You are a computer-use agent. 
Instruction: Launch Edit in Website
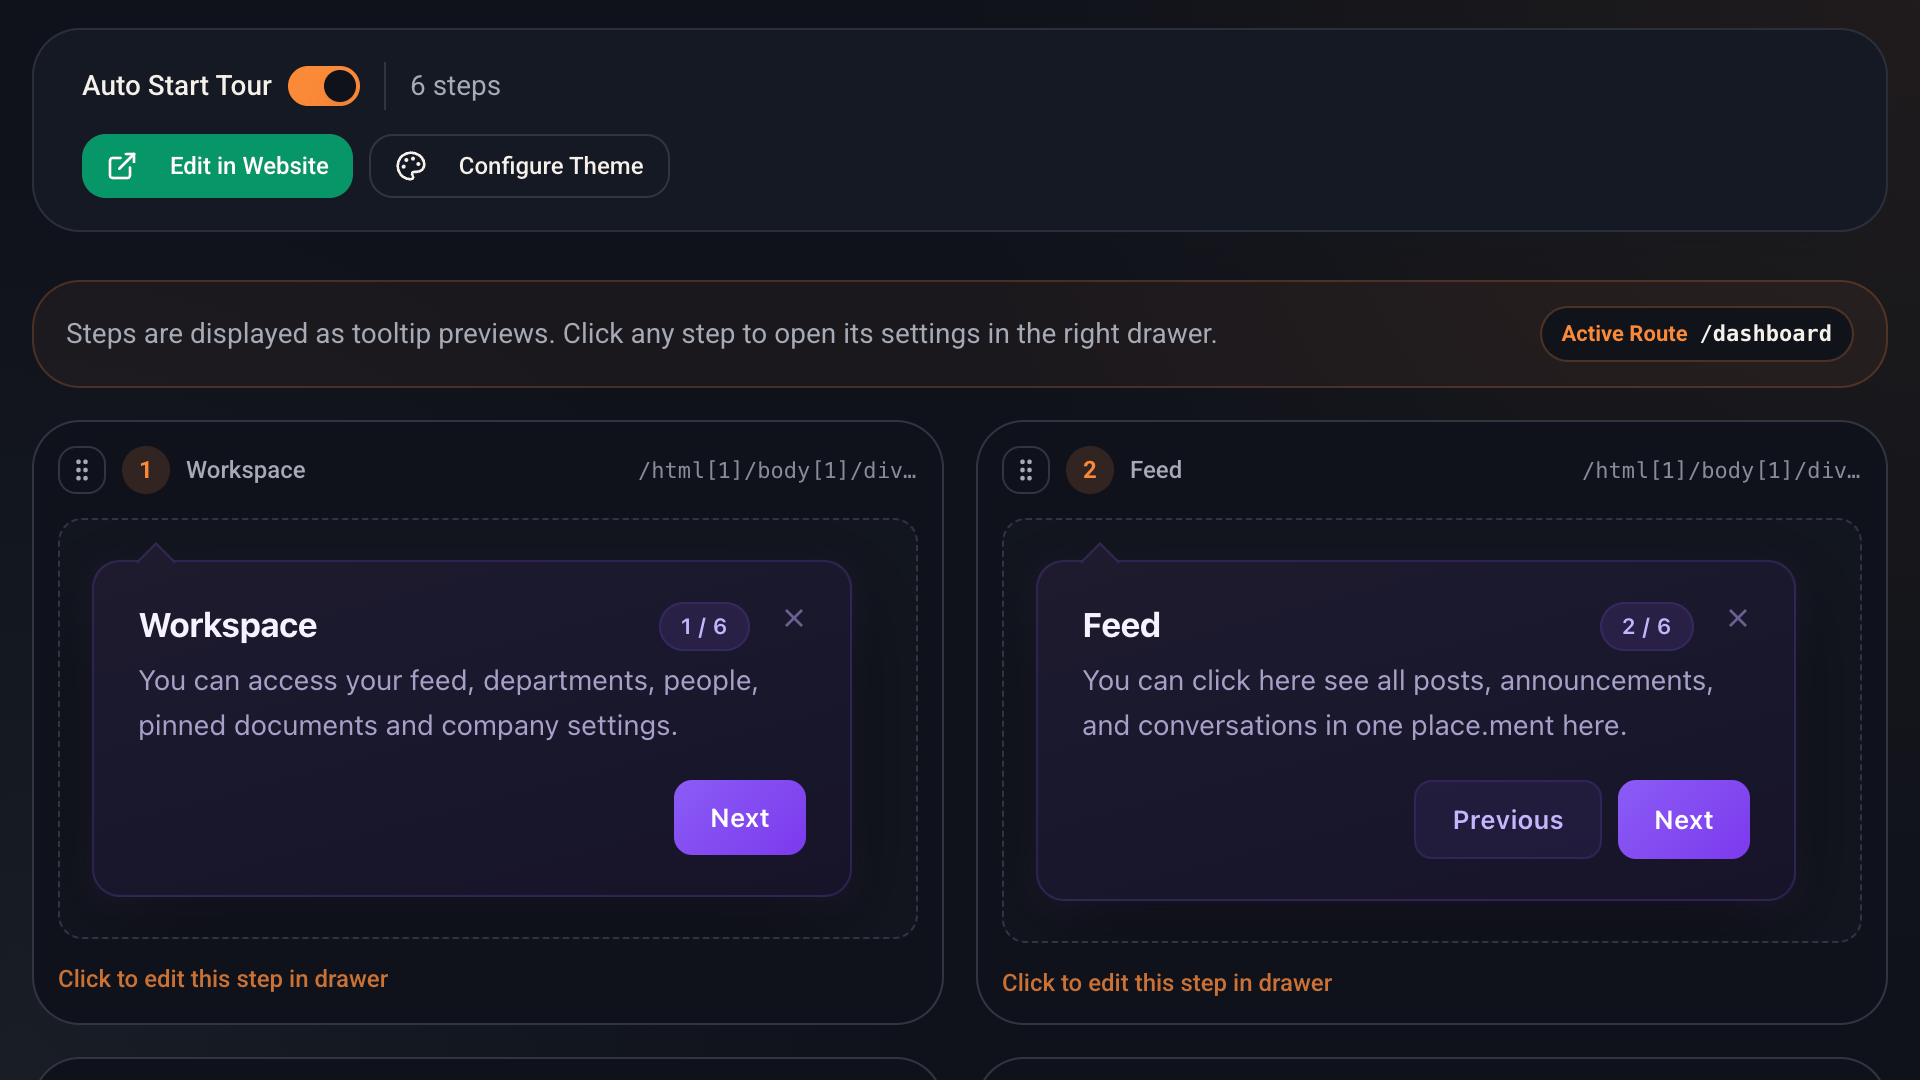pyautogui.click(x=217, y=166)
